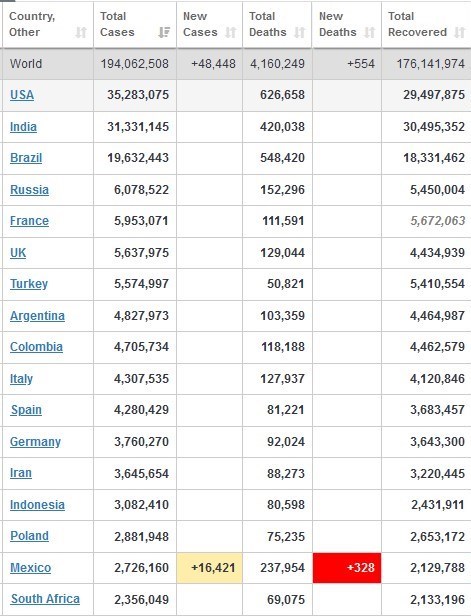471x616 pixels.
Task: Select Mexico country link
Action: pos(31,567)
